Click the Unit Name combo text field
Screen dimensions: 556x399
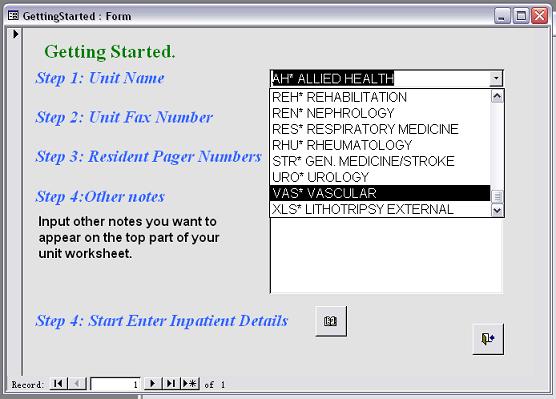(380, 78)
